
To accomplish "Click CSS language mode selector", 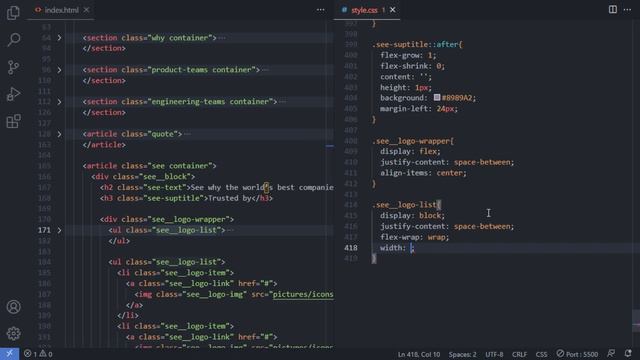I will click(x=541, y=354).
